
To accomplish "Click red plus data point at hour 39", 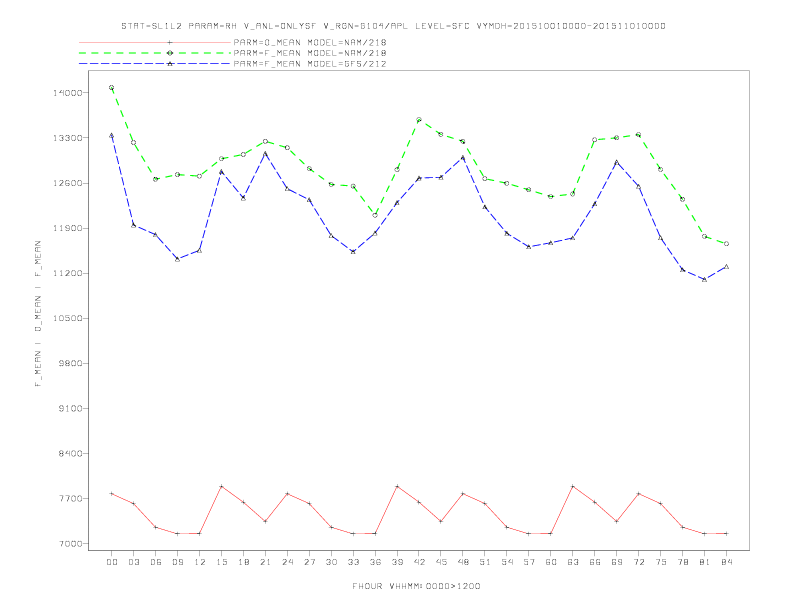I will [398, 486].
